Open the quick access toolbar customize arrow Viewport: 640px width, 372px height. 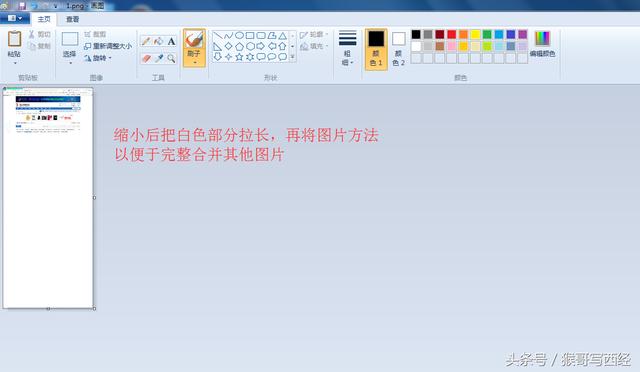56,6
